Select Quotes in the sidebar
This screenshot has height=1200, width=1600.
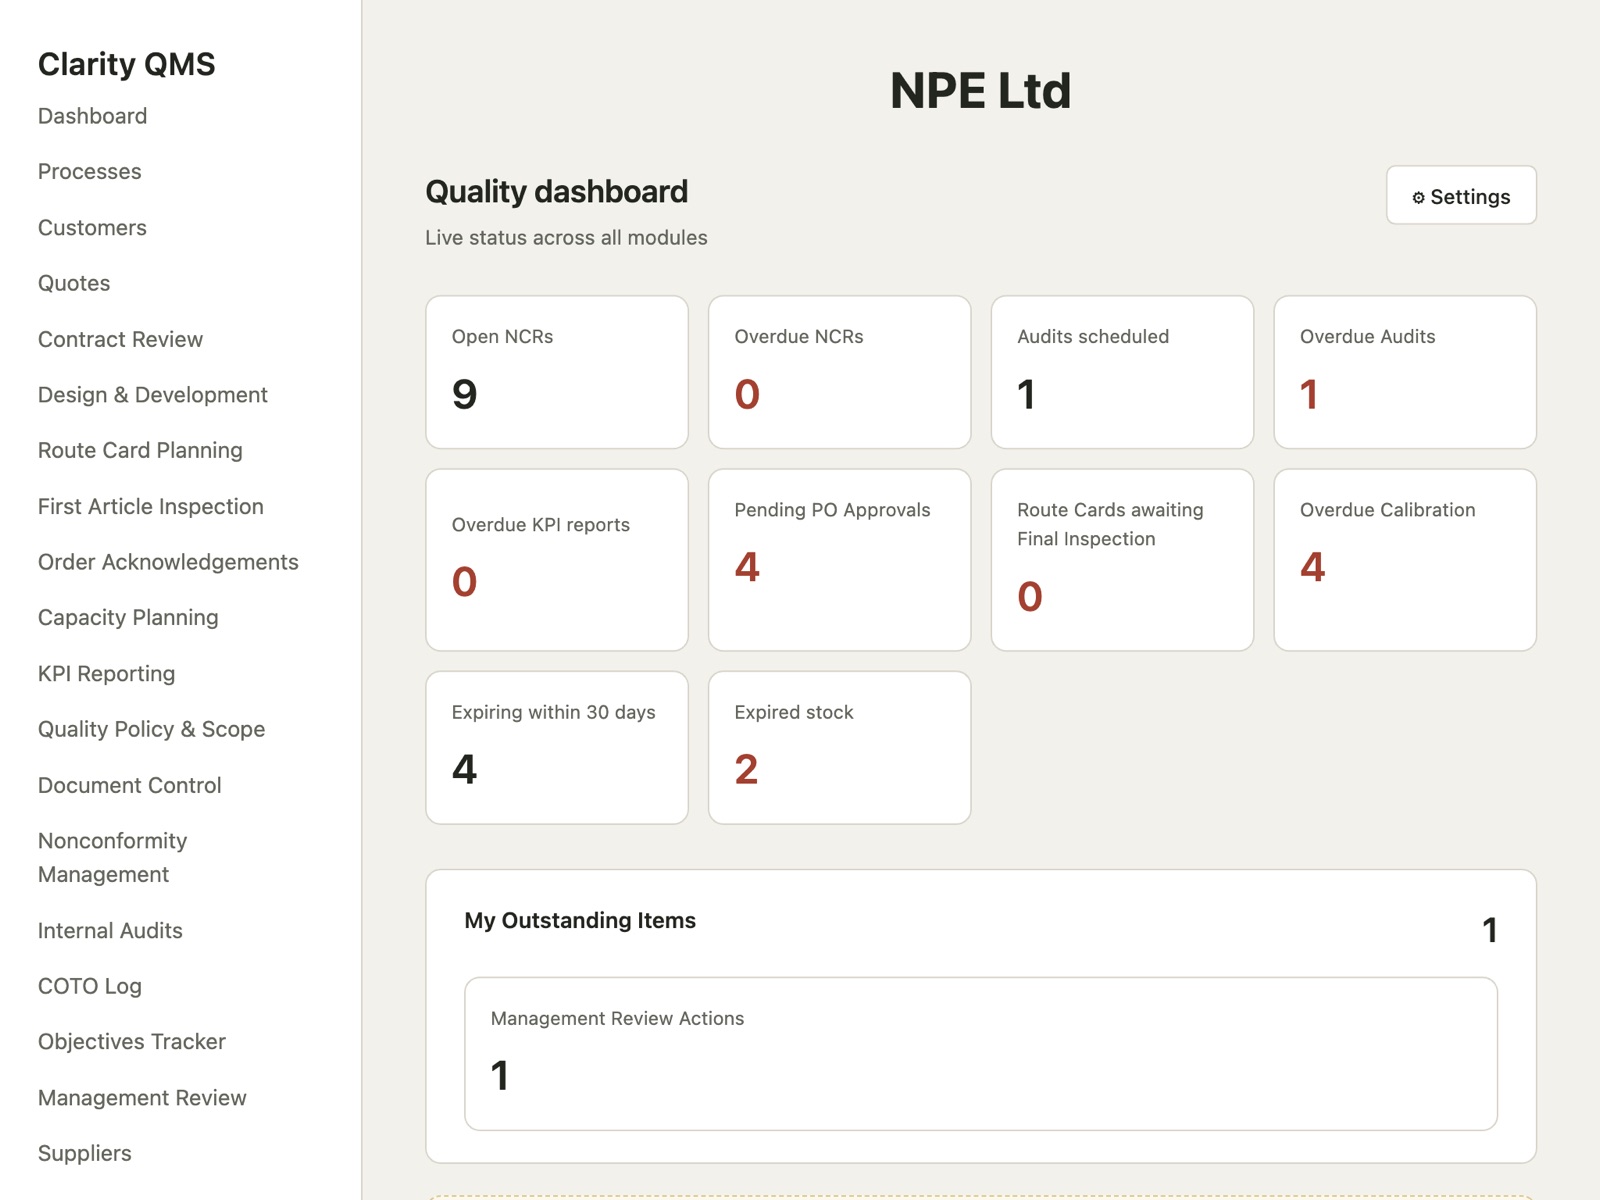click(x=74, y=283)
